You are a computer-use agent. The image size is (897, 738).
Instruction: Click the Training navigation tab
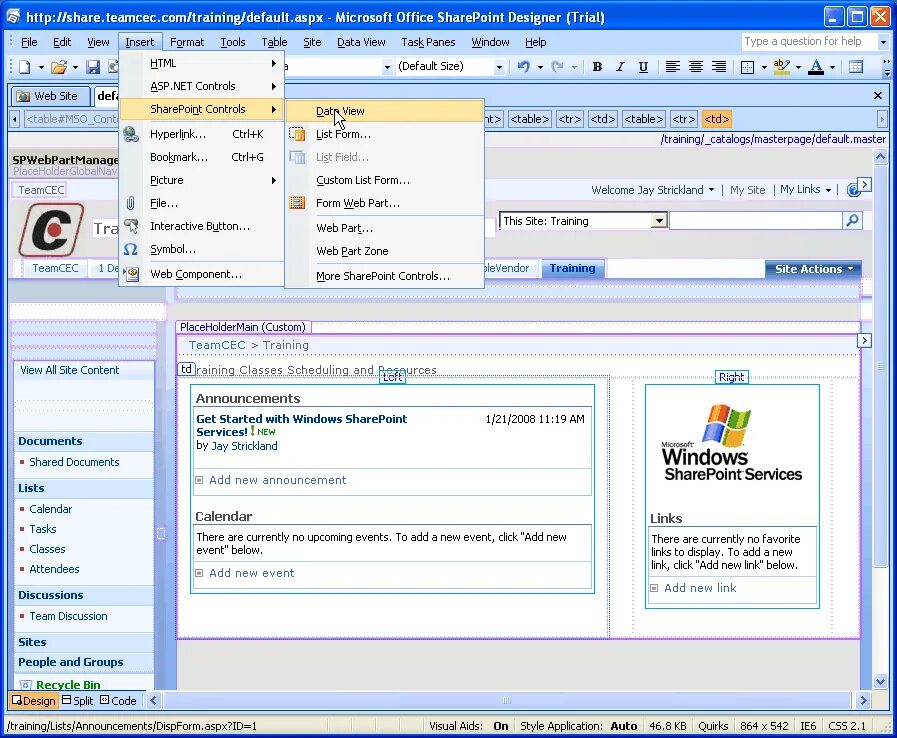point(572,268)
